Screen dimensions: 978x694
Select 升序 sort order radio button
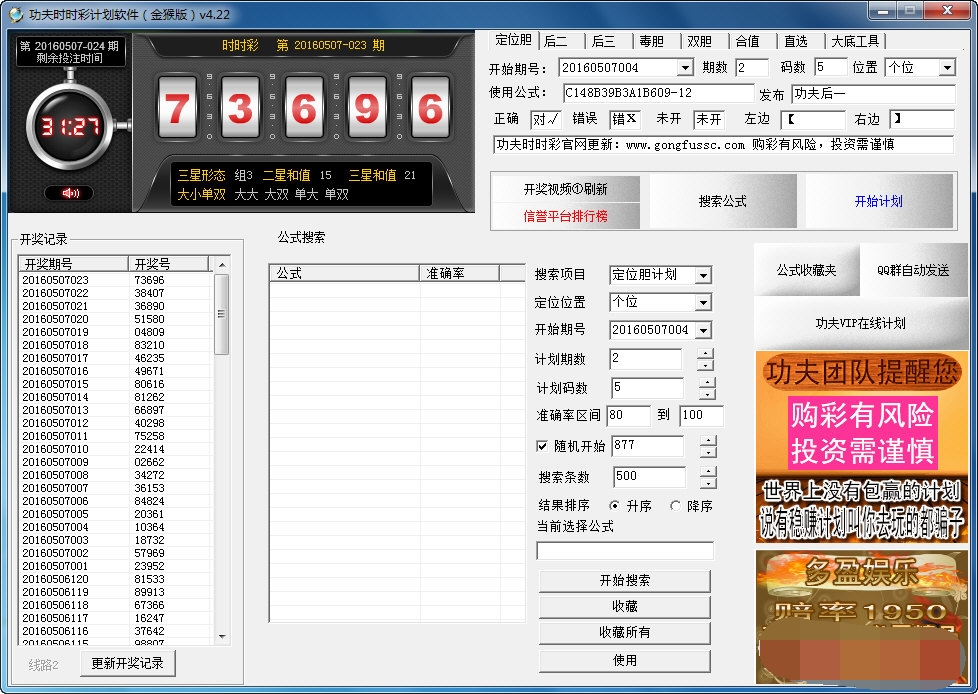point(614,506)
